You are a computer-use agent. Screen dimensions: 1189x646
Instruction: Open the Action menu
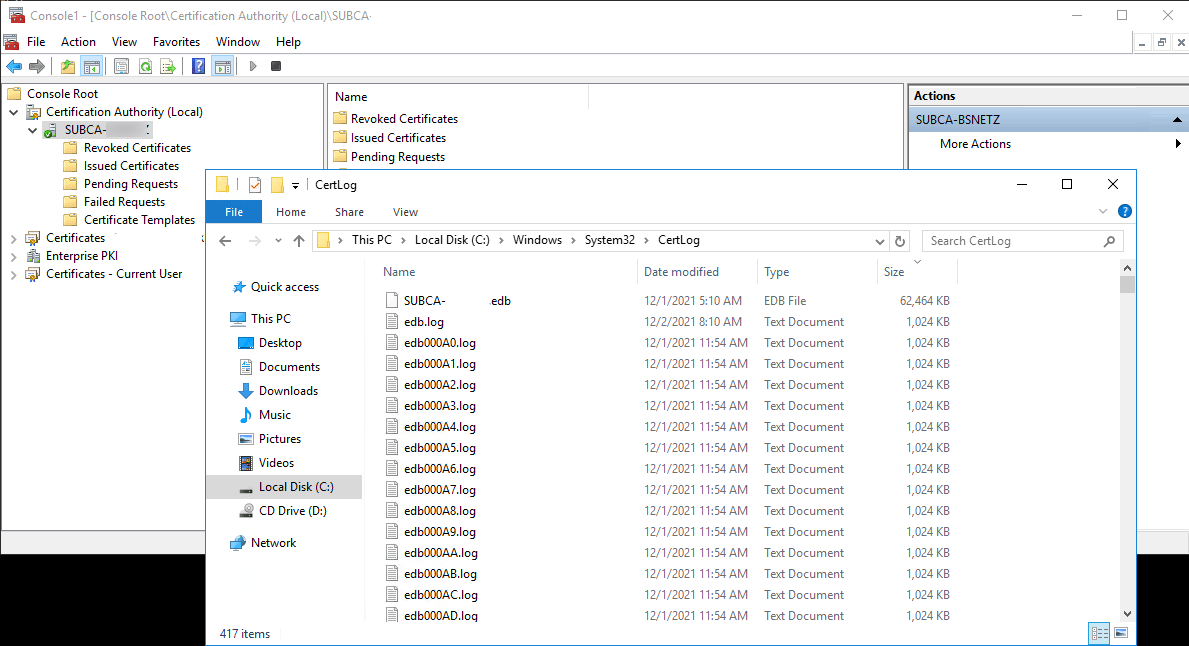click(78, 42)
